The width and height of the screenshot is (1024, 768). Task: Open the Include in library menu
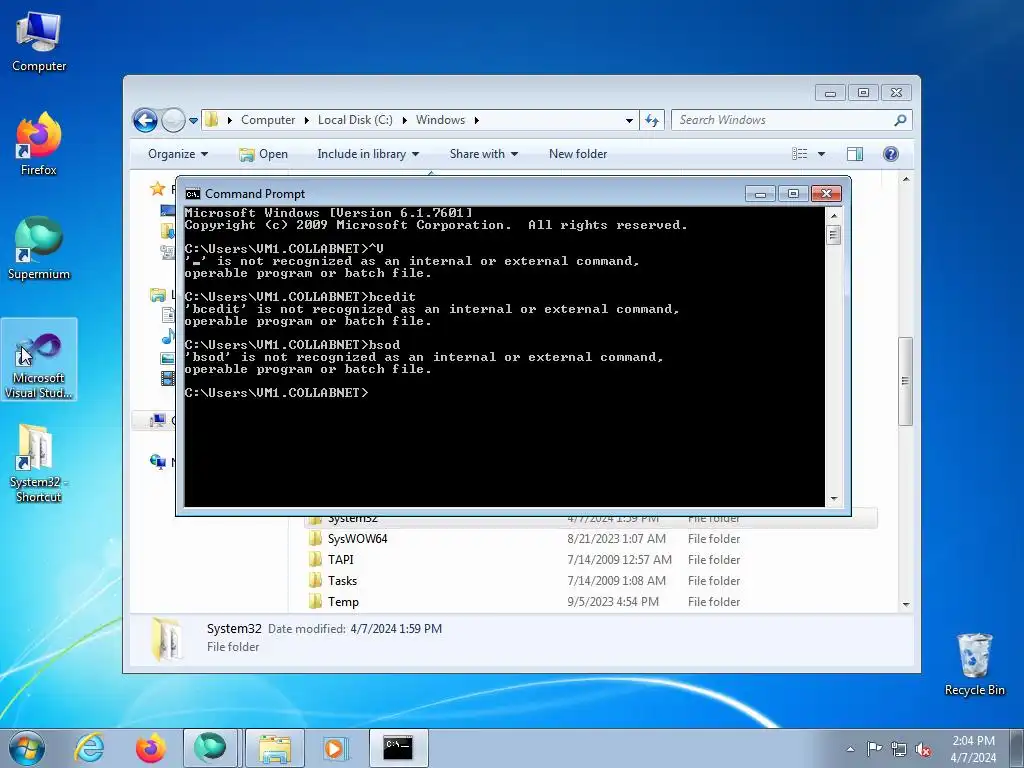(x=368, y=154)
